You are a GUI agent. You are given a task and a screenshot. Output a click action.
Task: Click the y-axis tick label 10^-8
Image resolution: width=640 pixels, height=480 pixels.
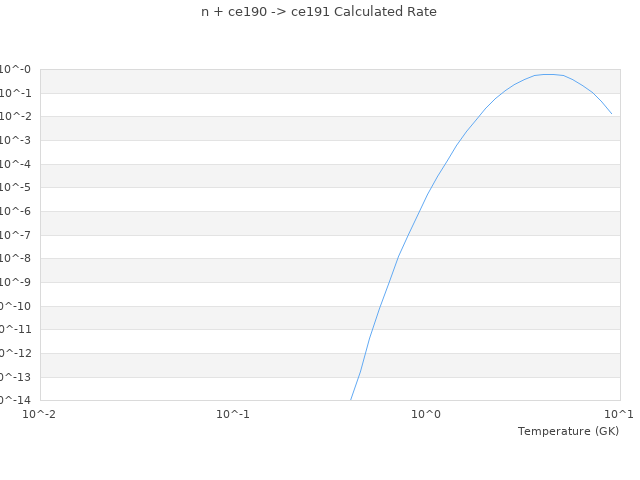click(16, 259)
